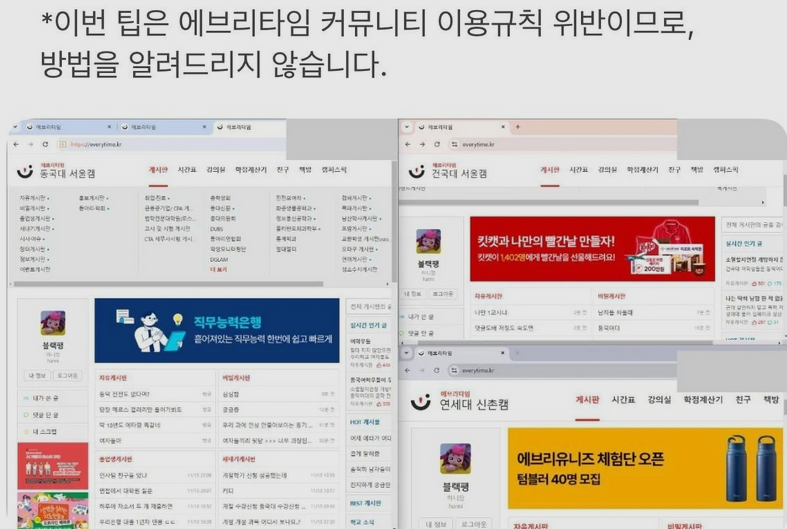The height and width of the screenshot is (529, 787).
Task: Click site info icon in 연세대 address bar
Action: click(x=454, y=370)
